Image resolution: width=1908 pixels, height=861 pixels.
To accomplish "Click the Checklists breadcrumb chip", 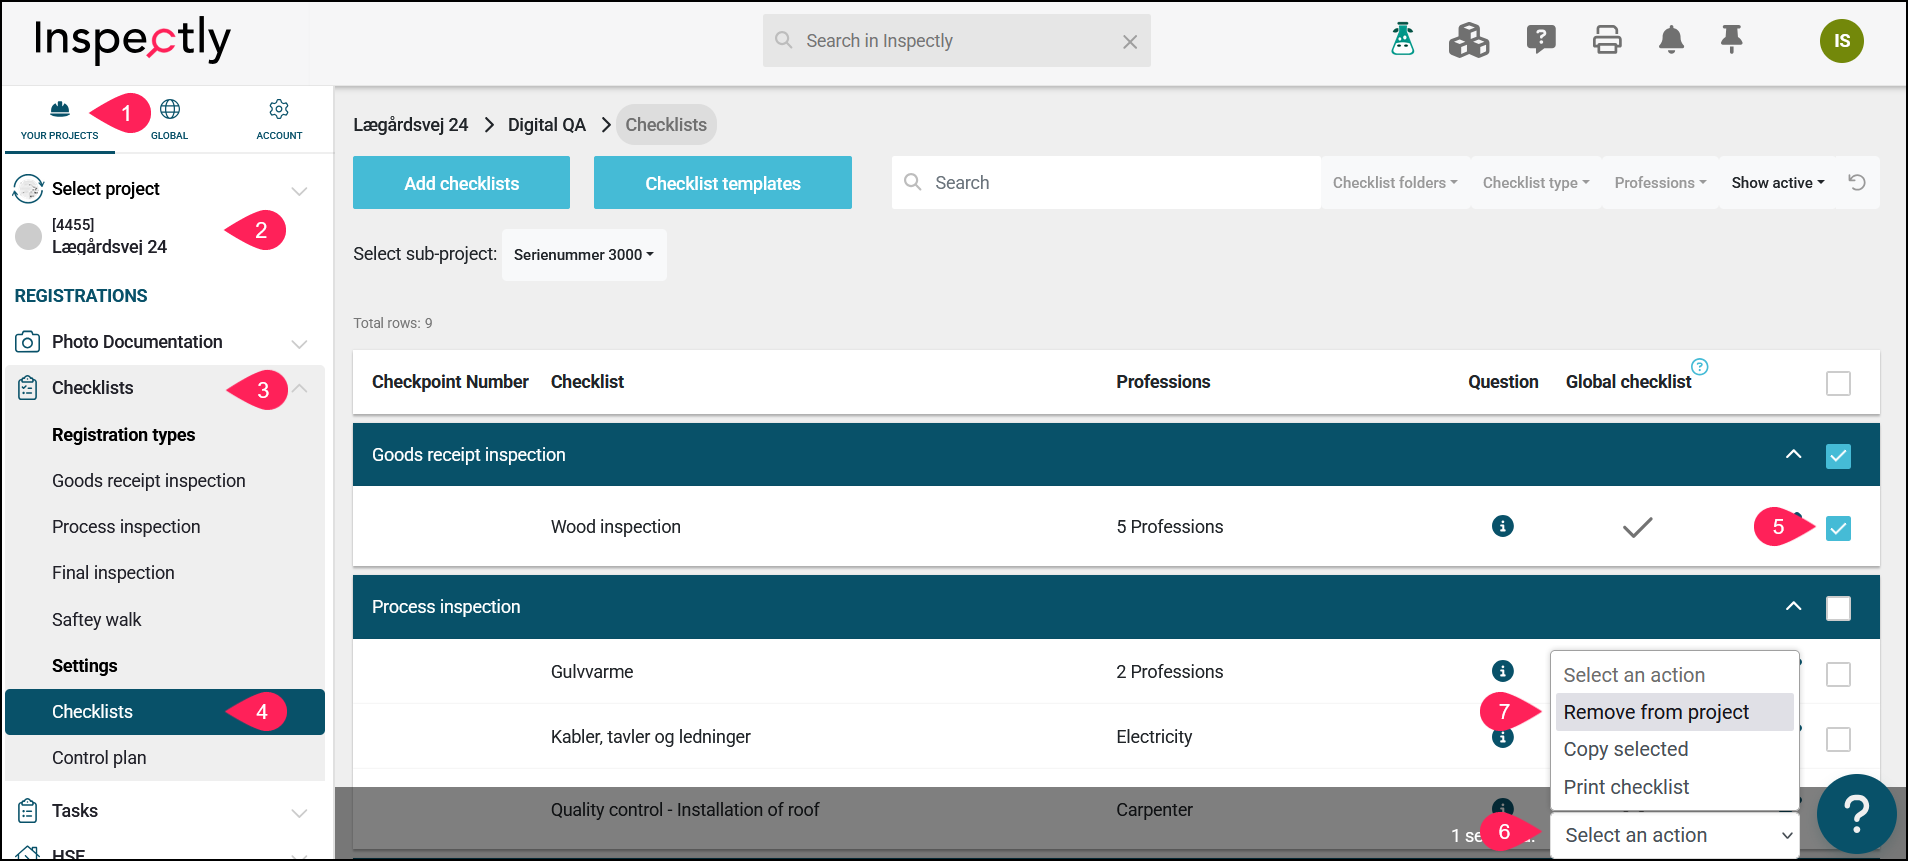I will tap(666, 125).
